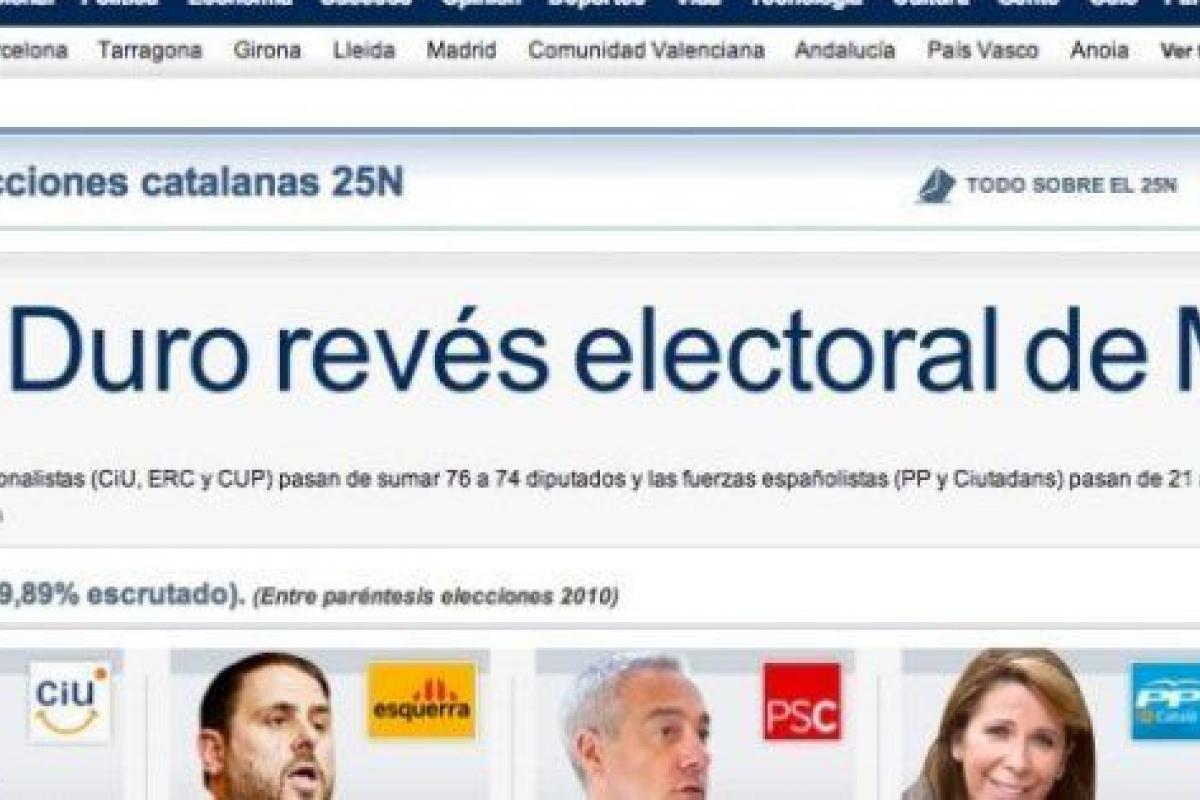The image size is (1200, 800).
Task: Click the blue PP party logo
Action: (1165, 701)
